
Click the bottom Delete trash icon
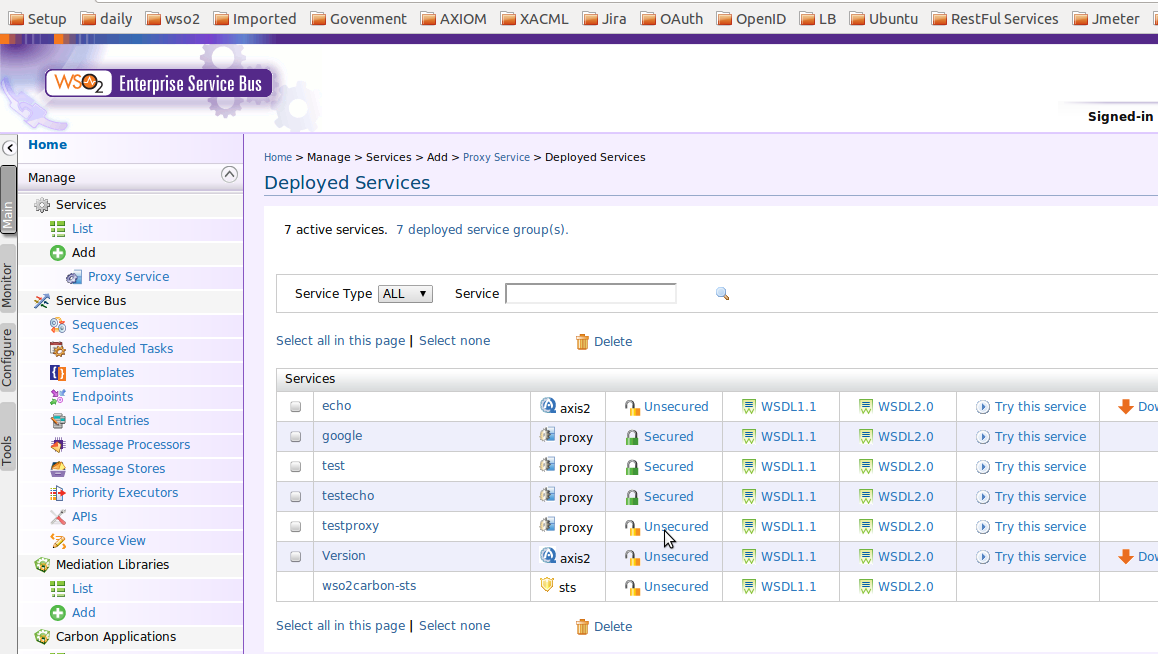pos(582,626)
